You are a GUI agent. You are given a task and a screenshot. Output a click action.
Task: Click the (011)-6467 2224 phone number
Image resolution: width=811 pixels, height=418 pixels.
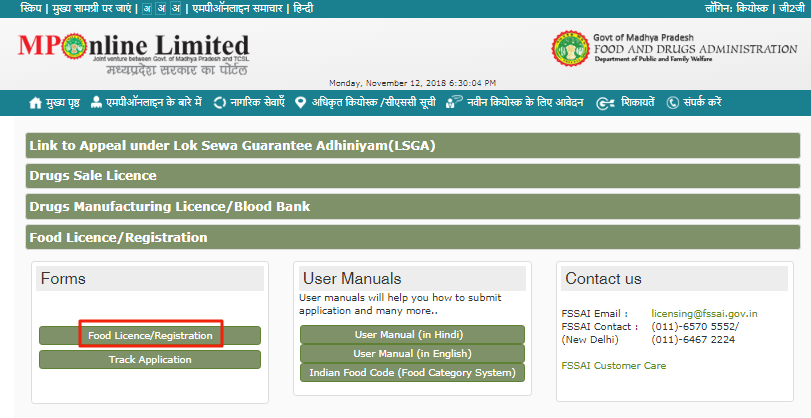(x=693, y=339)
